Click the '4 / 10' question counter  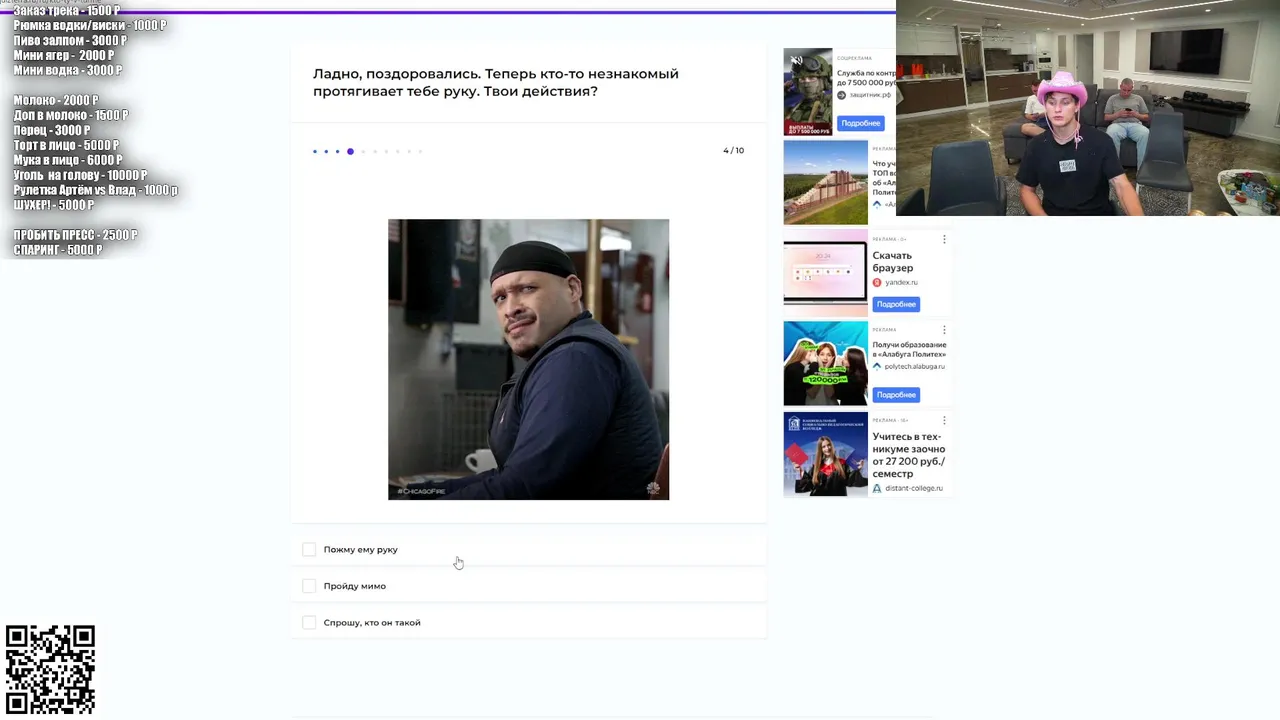[x=733, y=150]
